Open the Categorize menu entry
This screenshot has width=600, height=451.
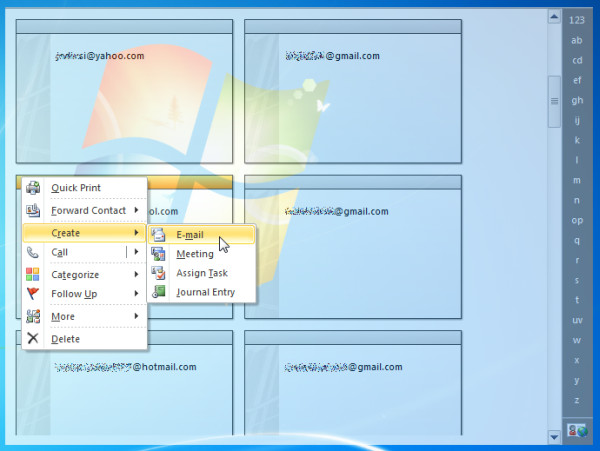[x=85, y=275]
